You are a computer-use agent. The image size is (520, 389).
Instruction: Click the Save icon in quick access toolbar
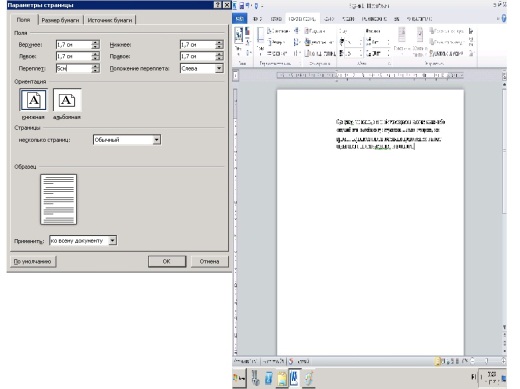tap(242, 6)
